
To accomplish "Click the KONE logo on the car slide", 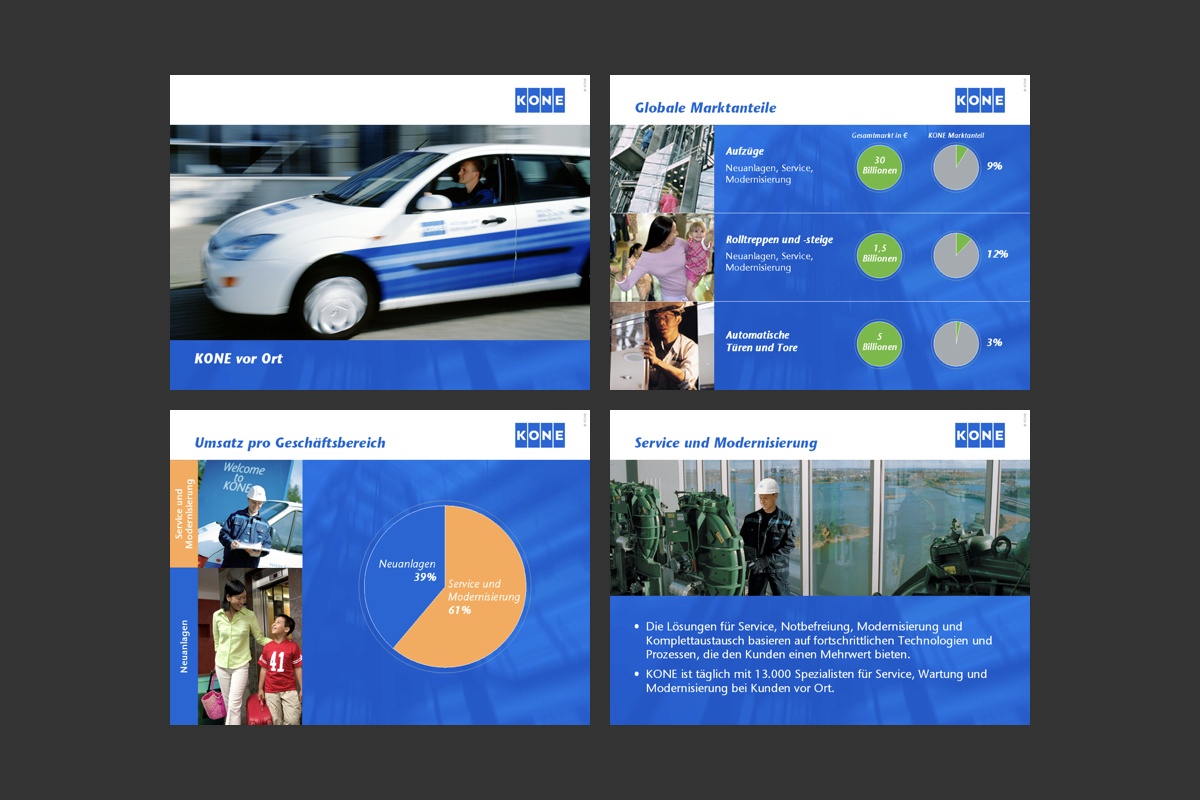I will pyautogui.click(x=540, y=100).
